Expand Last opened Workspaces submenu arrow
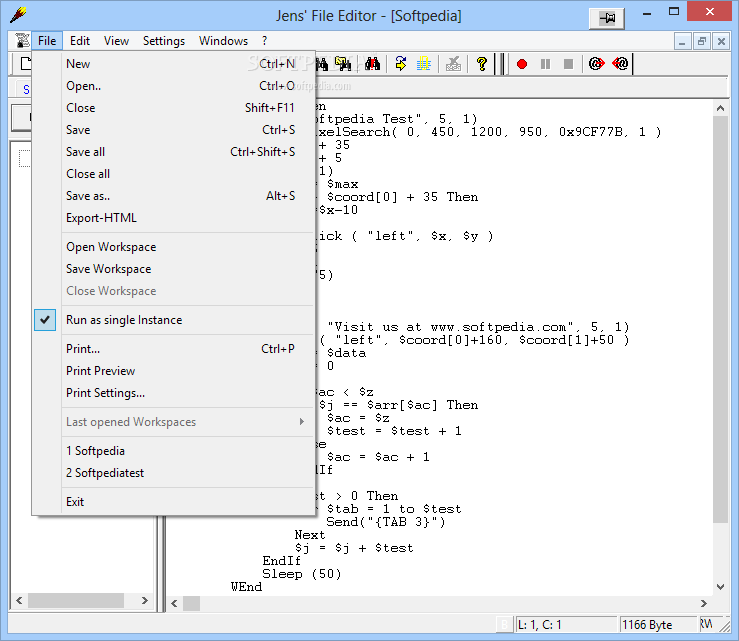This screenshot has width=739, height=641. point(302,422)
